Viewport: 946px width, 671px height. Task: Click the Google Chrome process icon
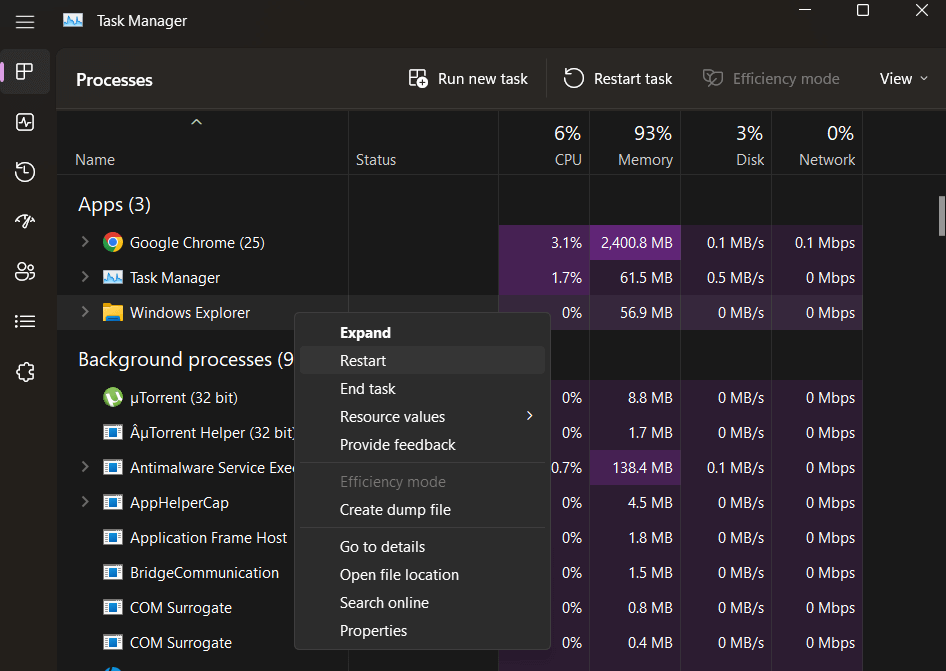coord(112,243)
